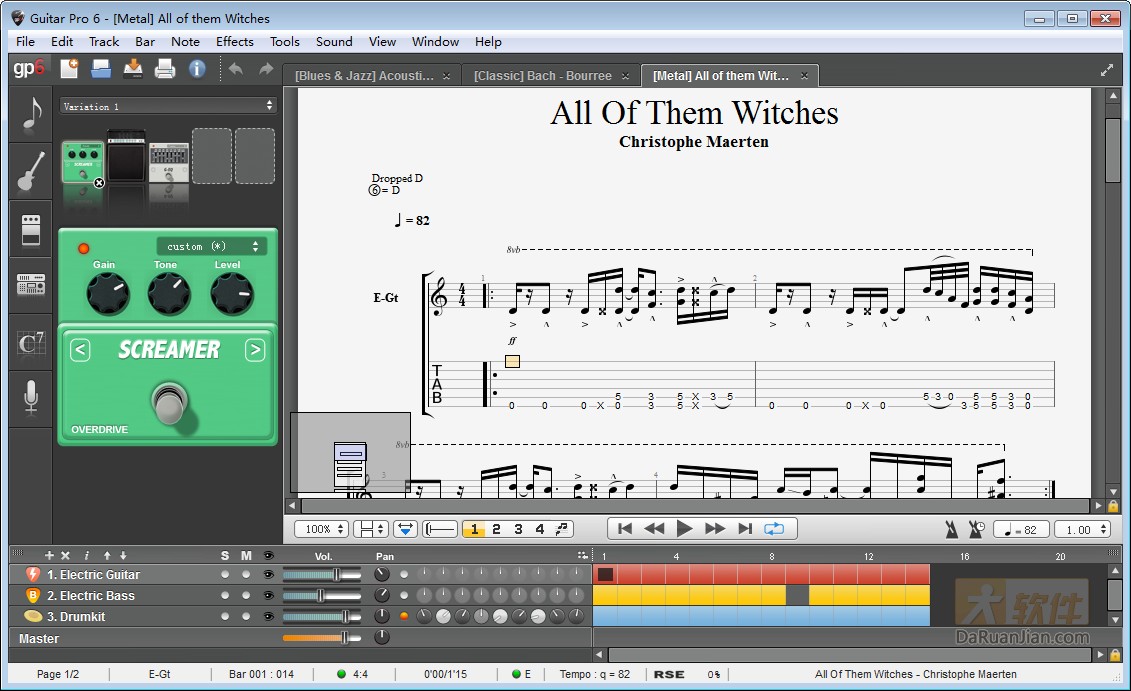Select the 1. Electric Guitar track
Viewport: 1131px width, 691px height.
click(x=93, y=575)
